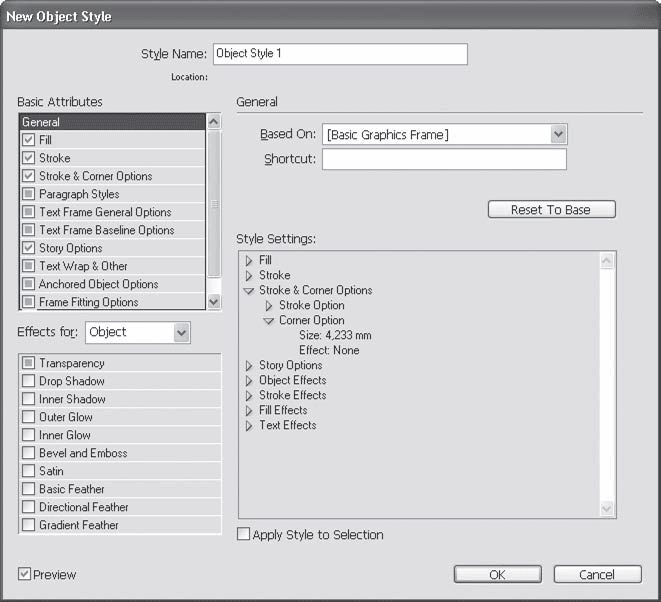
Task: Toggle the Drop Shadow effect checkbox
Action: click(x=28, y=381)
